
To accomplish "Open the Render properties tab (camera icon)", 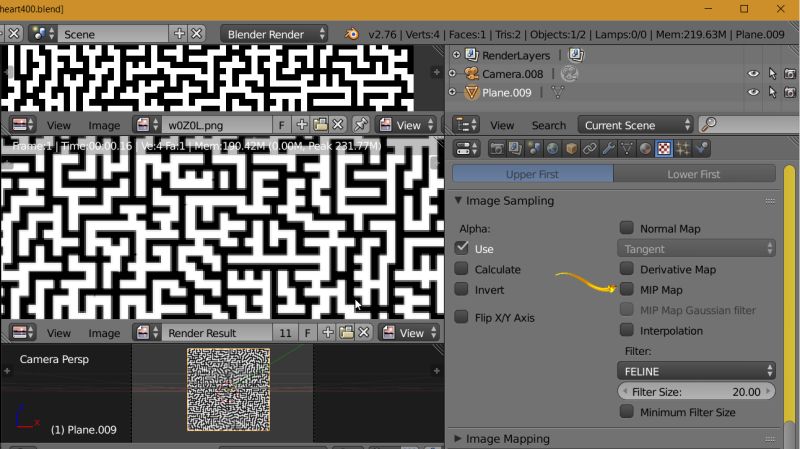I will tap(496, 149).
